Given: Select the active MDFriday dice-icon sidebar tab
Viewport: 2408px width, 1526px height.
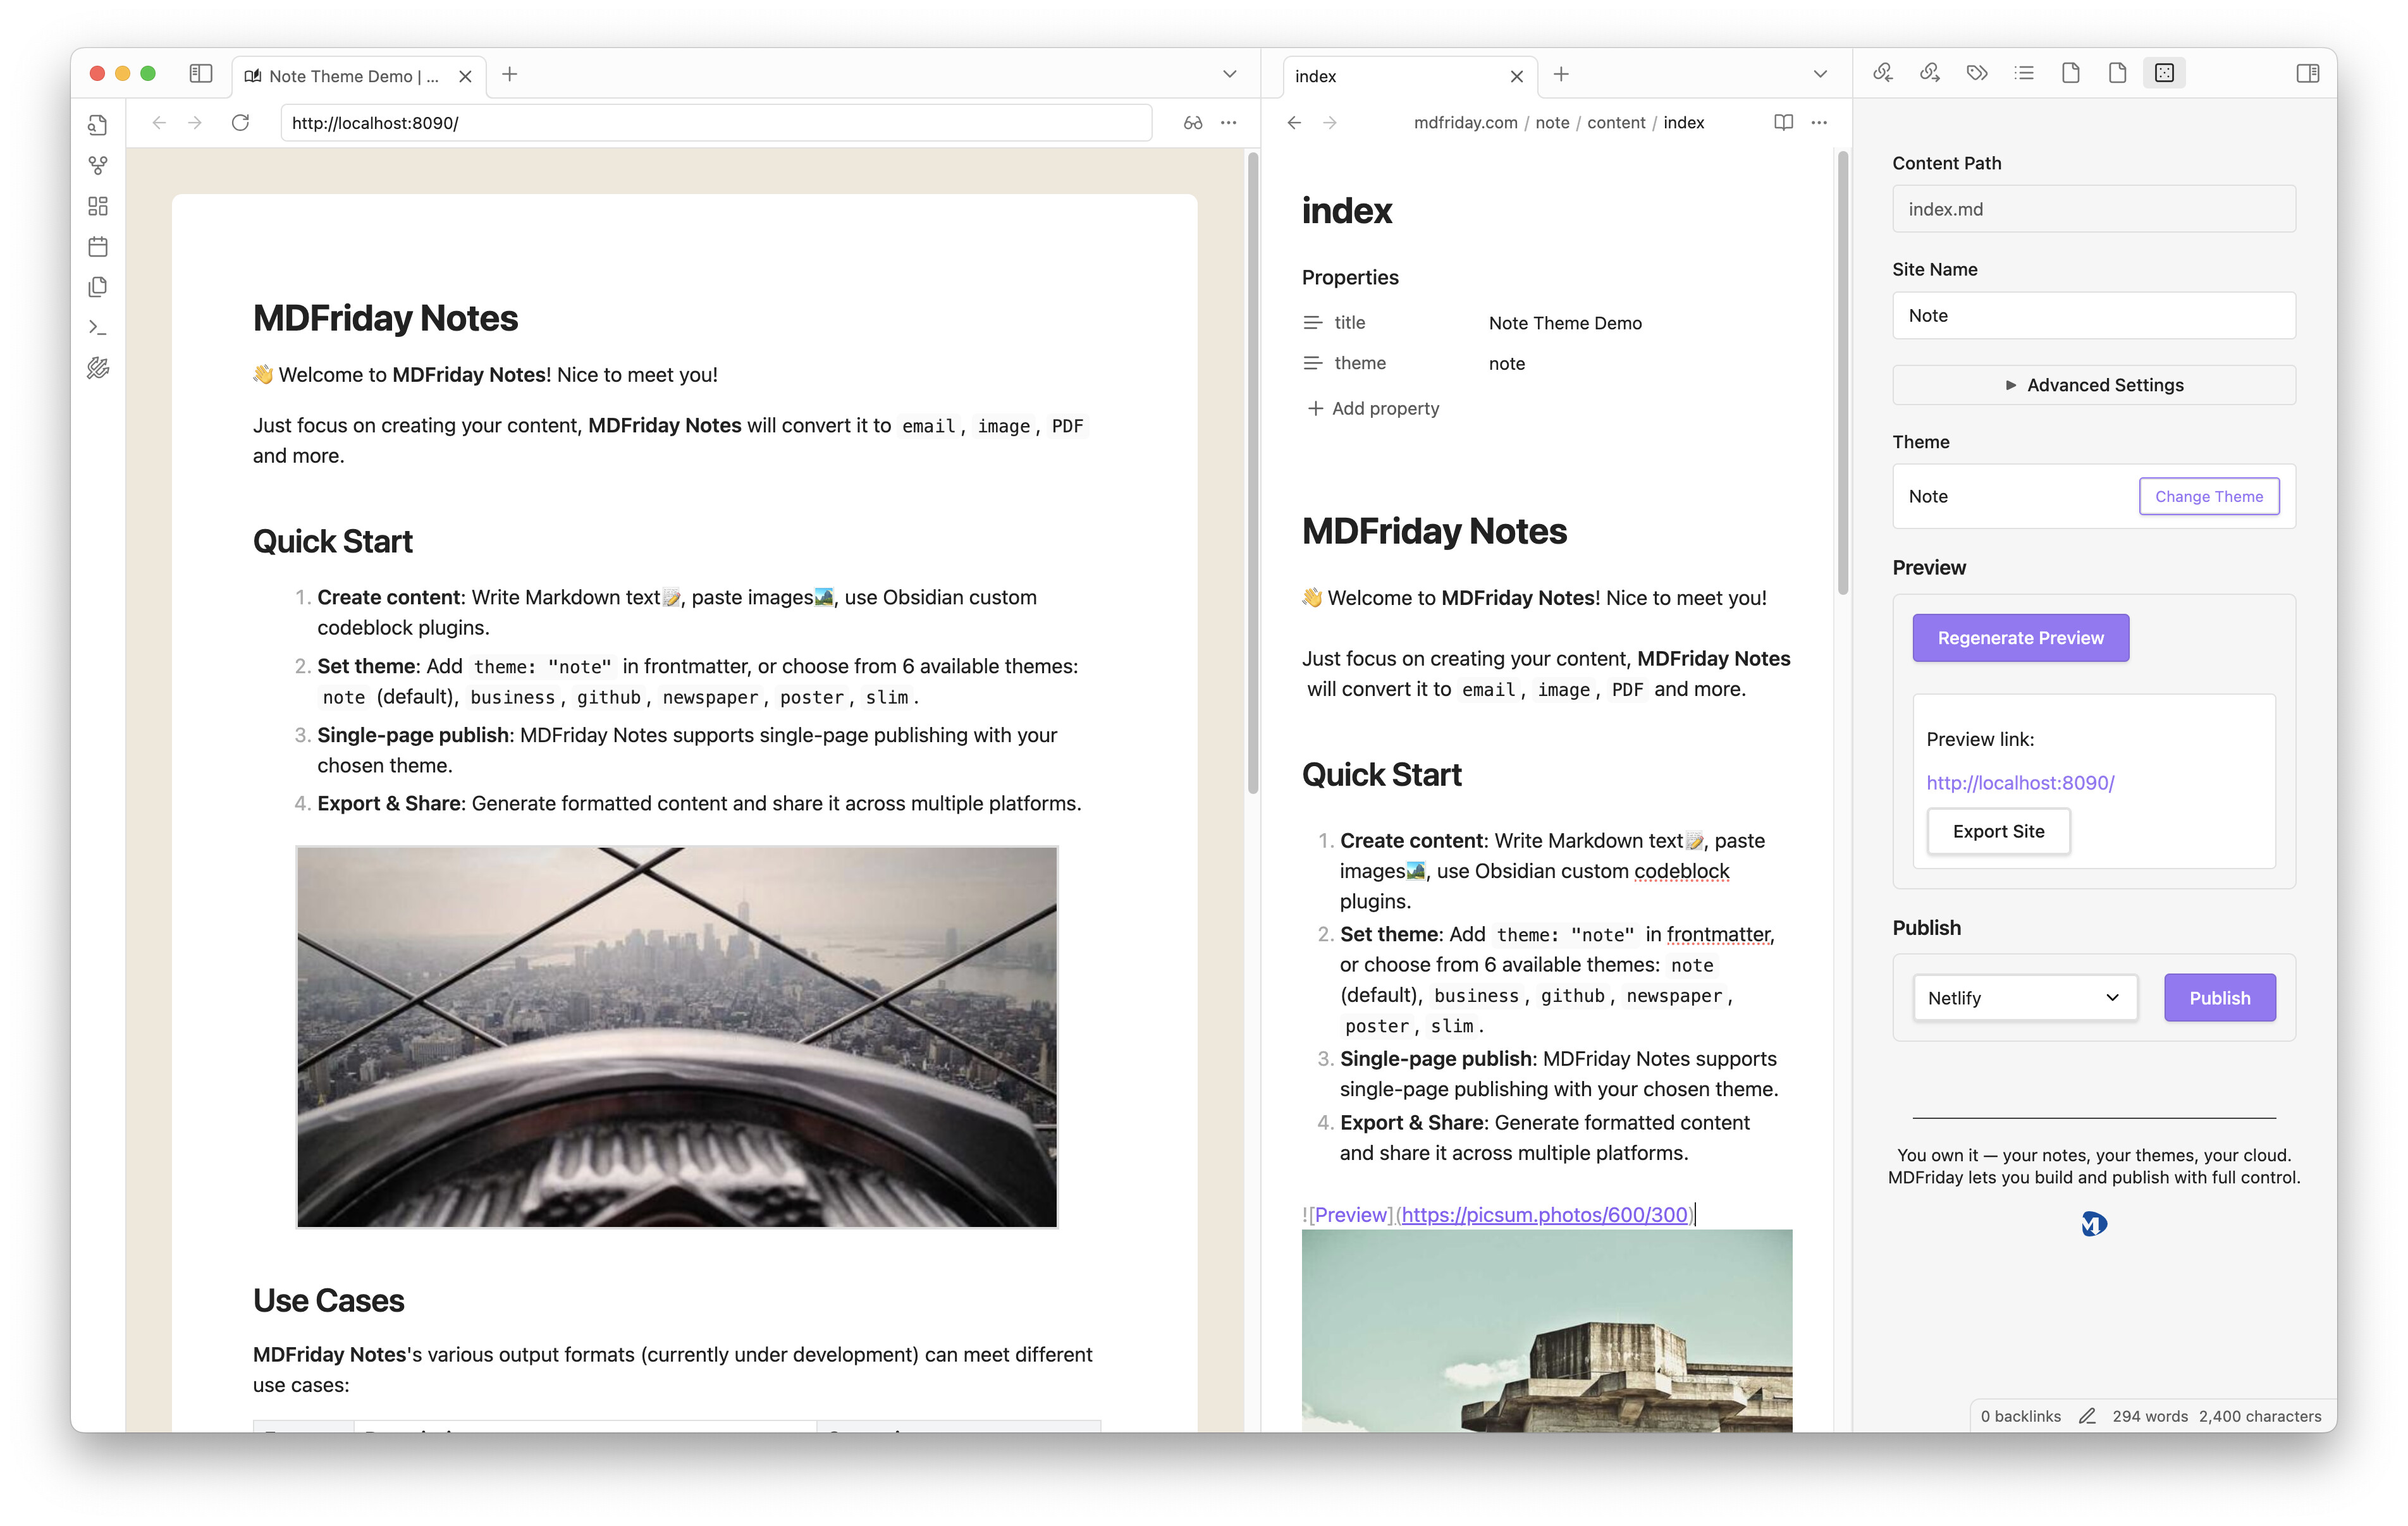Looking at the screenshot, I should [x=2164, y=73].
